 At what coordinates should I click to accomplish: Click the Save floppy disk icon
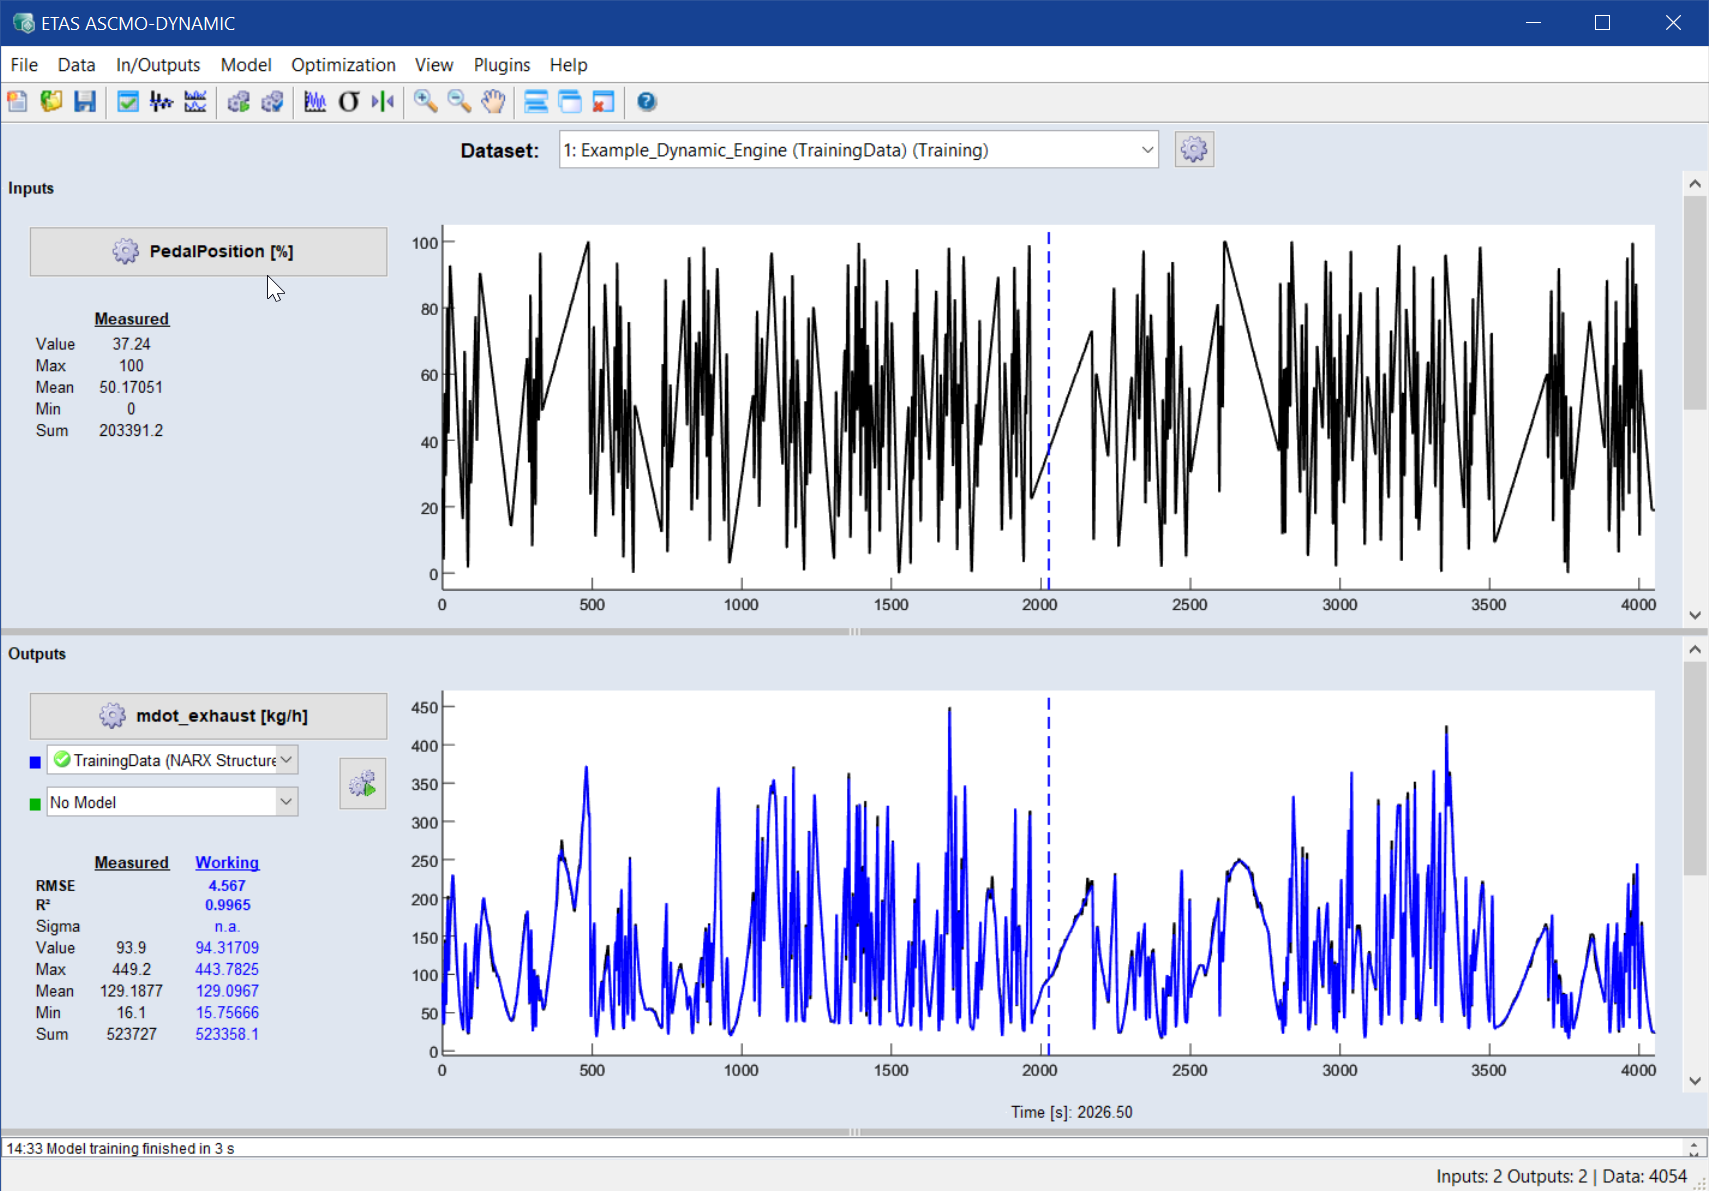(85, 101)
